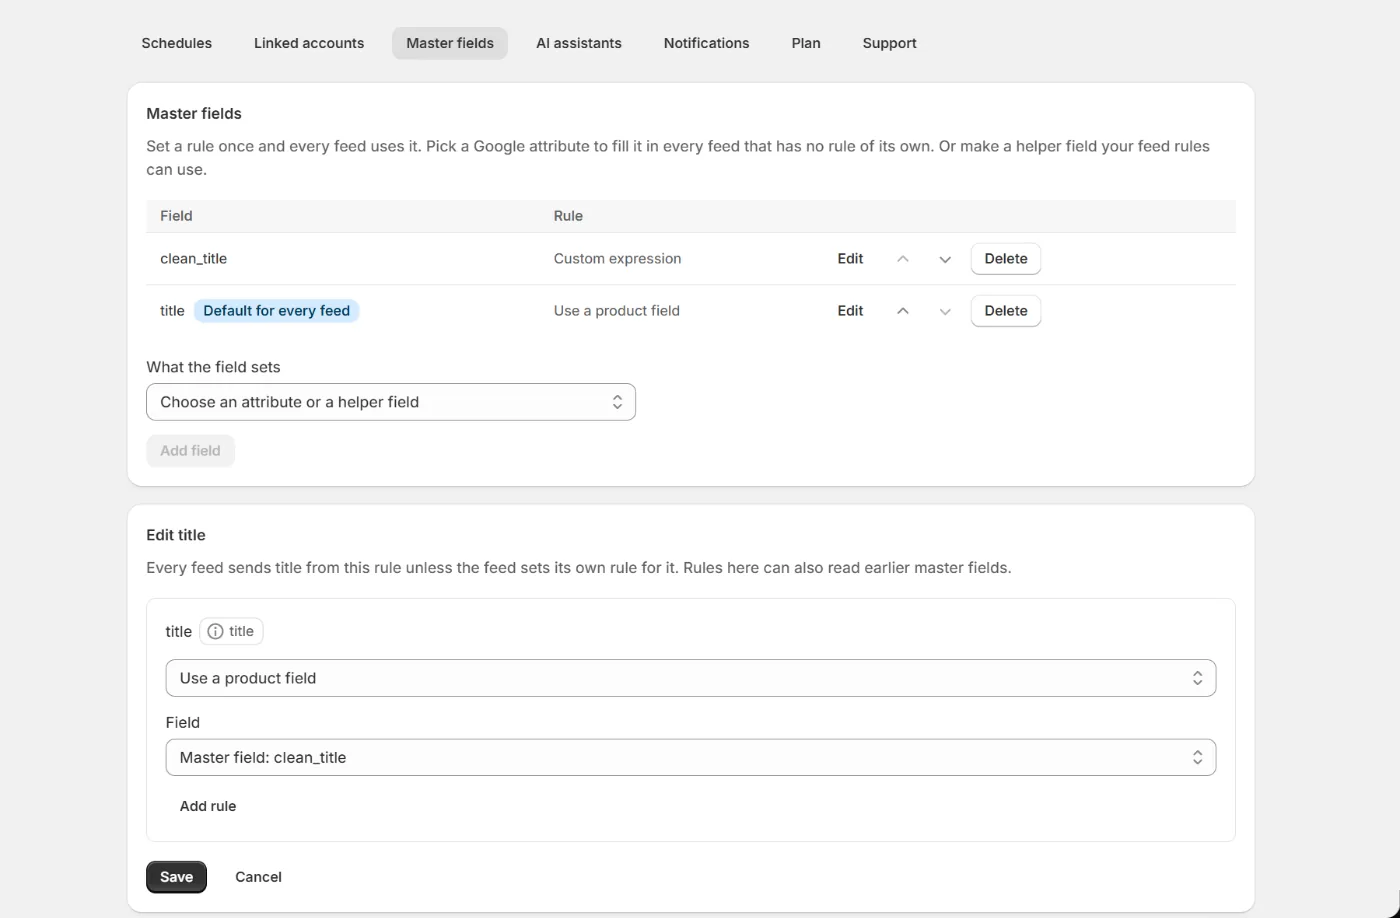Image resolution: width=1400 pixels, height=918 pixels.
Task: Open 'Use a product field' rule dropdown
Action: click(691, 678)
